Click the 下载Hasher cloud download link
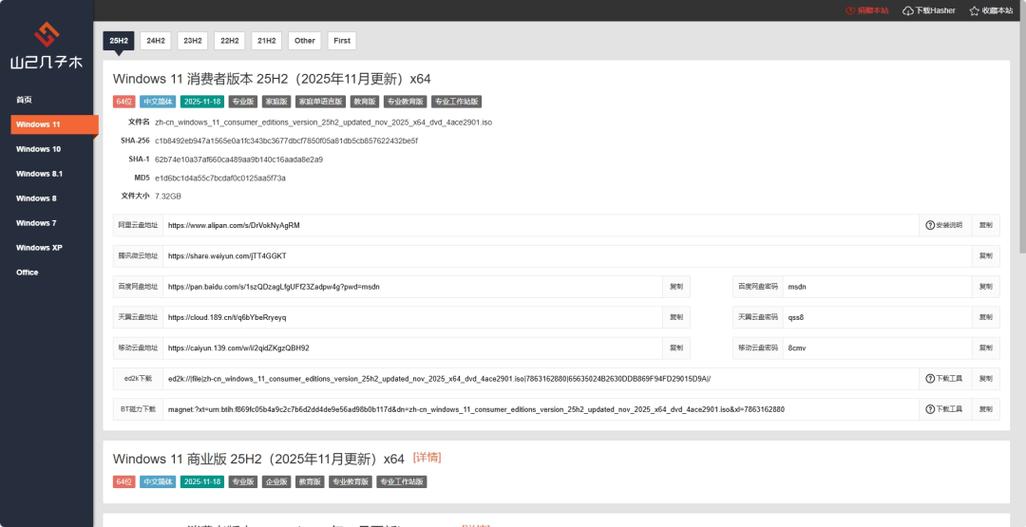 pyautogui.click(x=929, y=10)
